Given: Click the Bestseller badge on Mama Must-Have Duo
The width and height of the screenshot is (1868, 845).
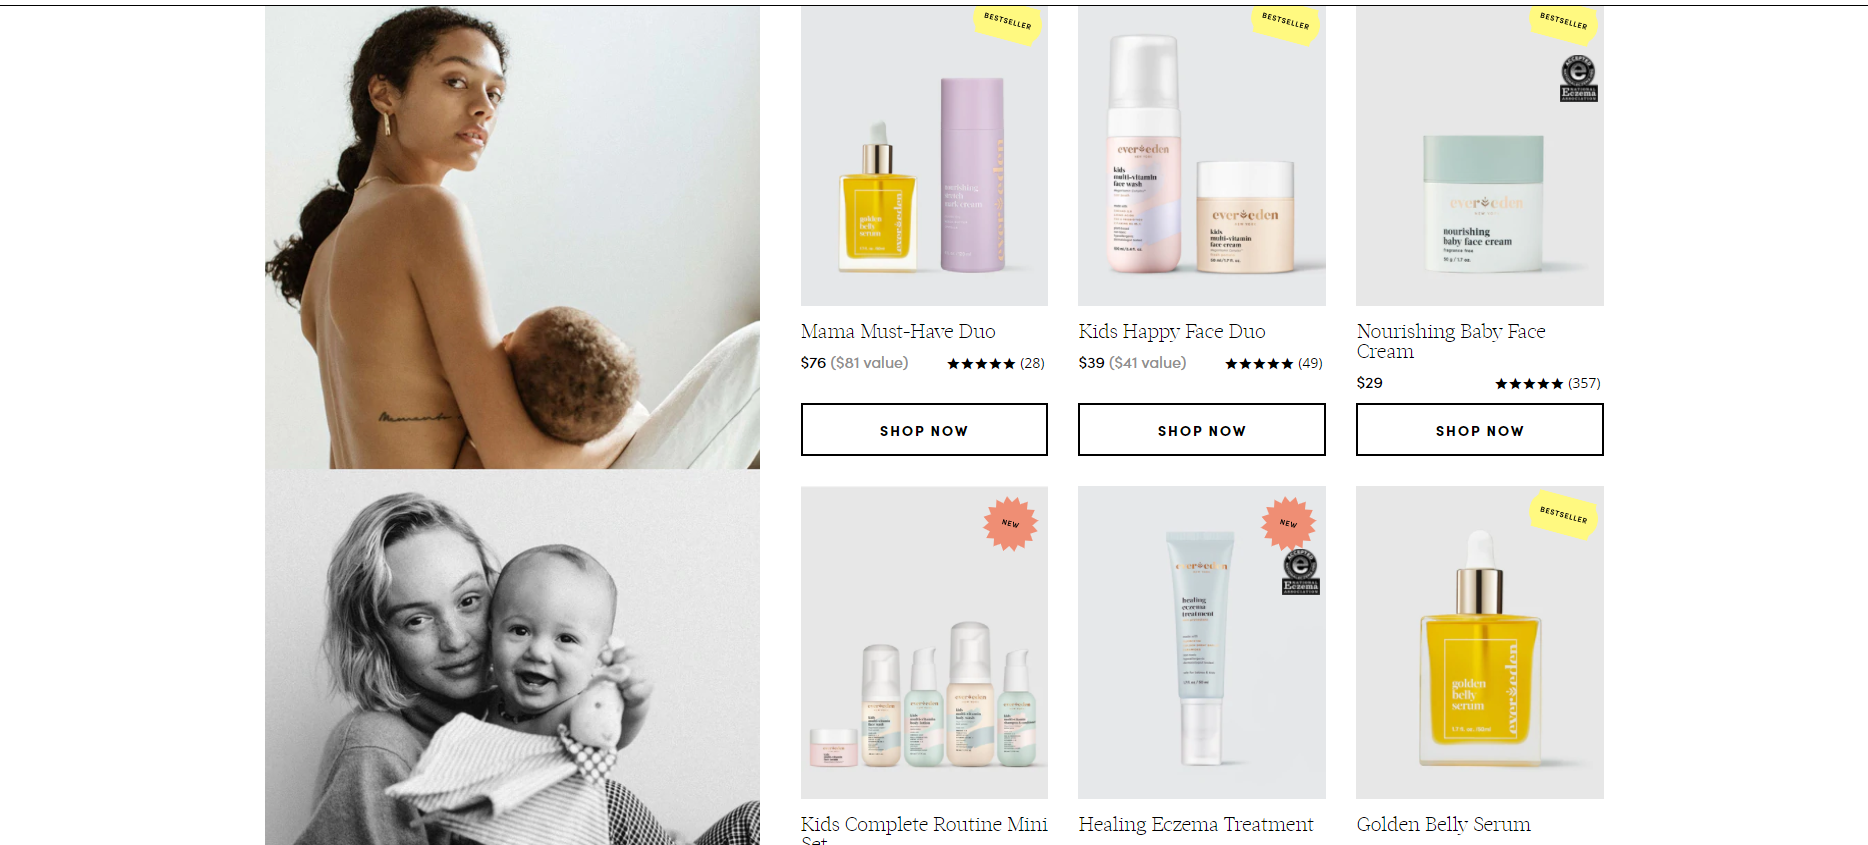Looking at the screenshot, I should 1008,22.
